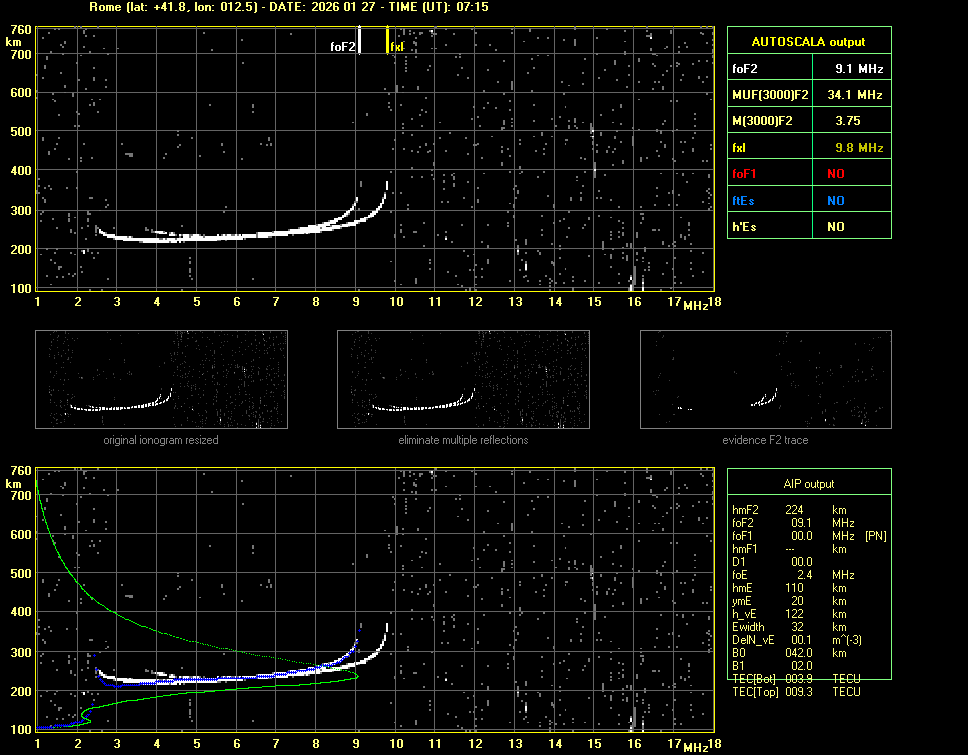Click the h'Es NO value cell
Viewport: 968px width, 755px height.
(835, 227)
